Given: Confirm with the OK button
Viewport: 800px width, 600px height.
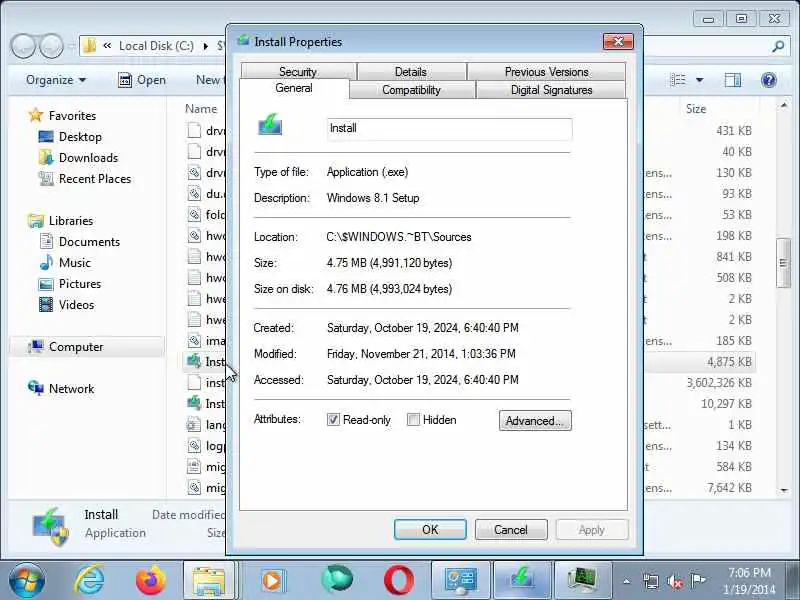Looking at the screenshot, I should tap(430, 530).
